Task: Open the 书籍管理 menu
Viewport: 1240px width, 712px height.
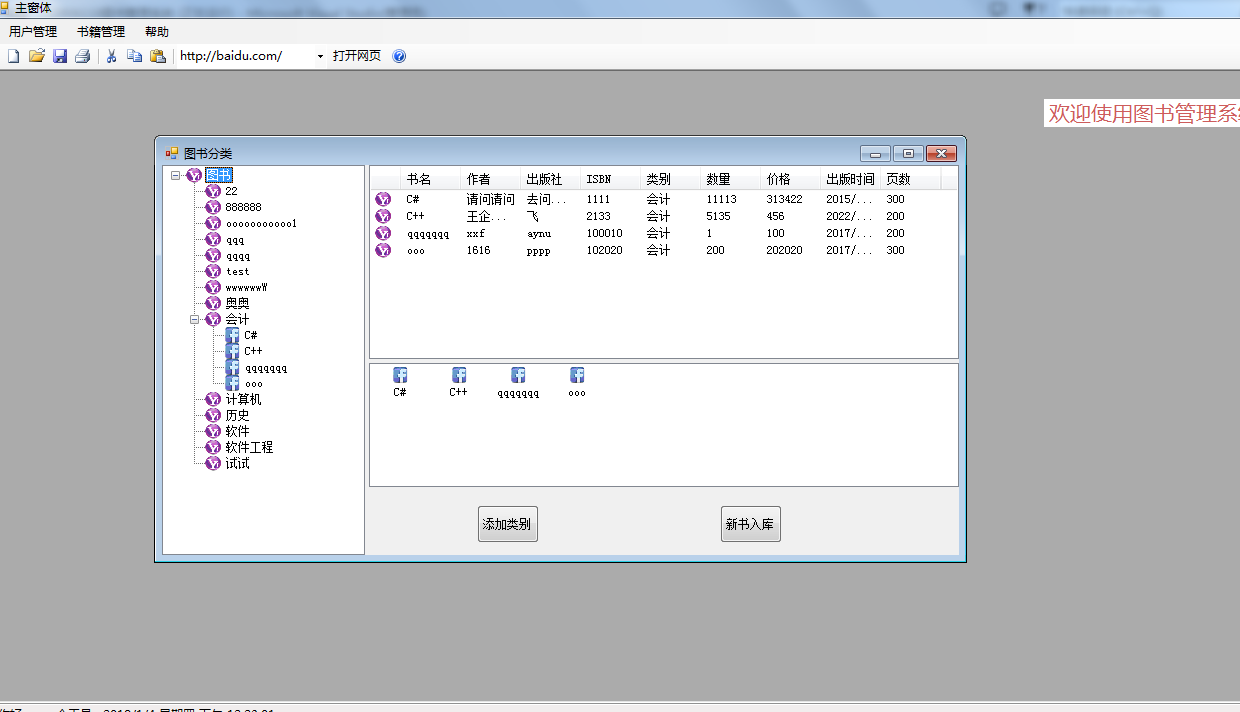Action: click(101, 32)
